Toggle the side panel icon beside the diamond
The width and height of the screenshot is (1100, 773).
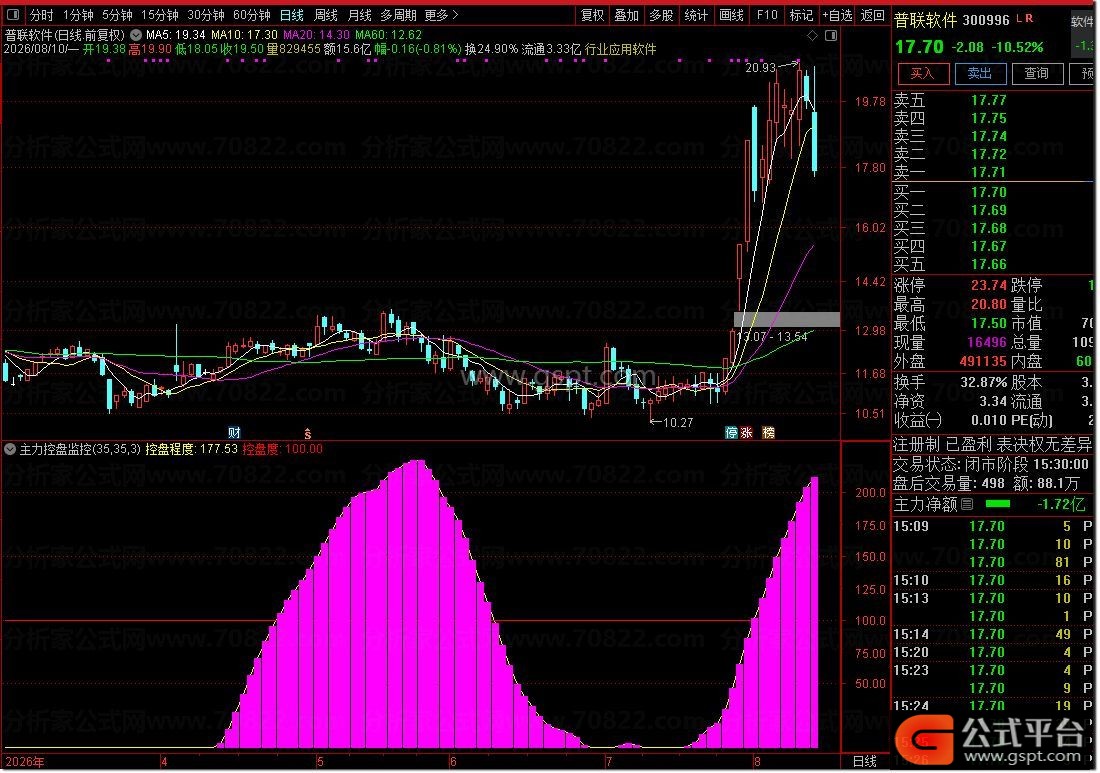point(831,35)
